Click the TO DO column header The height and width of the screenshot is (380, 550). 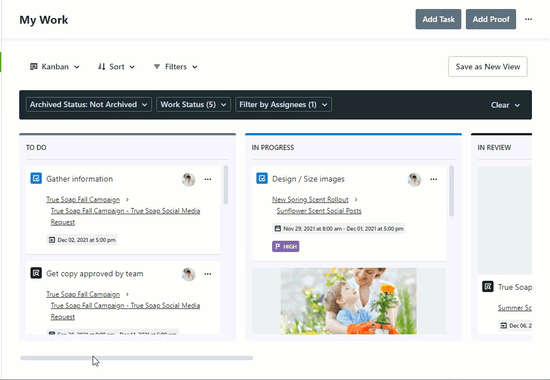coord(36,147)
